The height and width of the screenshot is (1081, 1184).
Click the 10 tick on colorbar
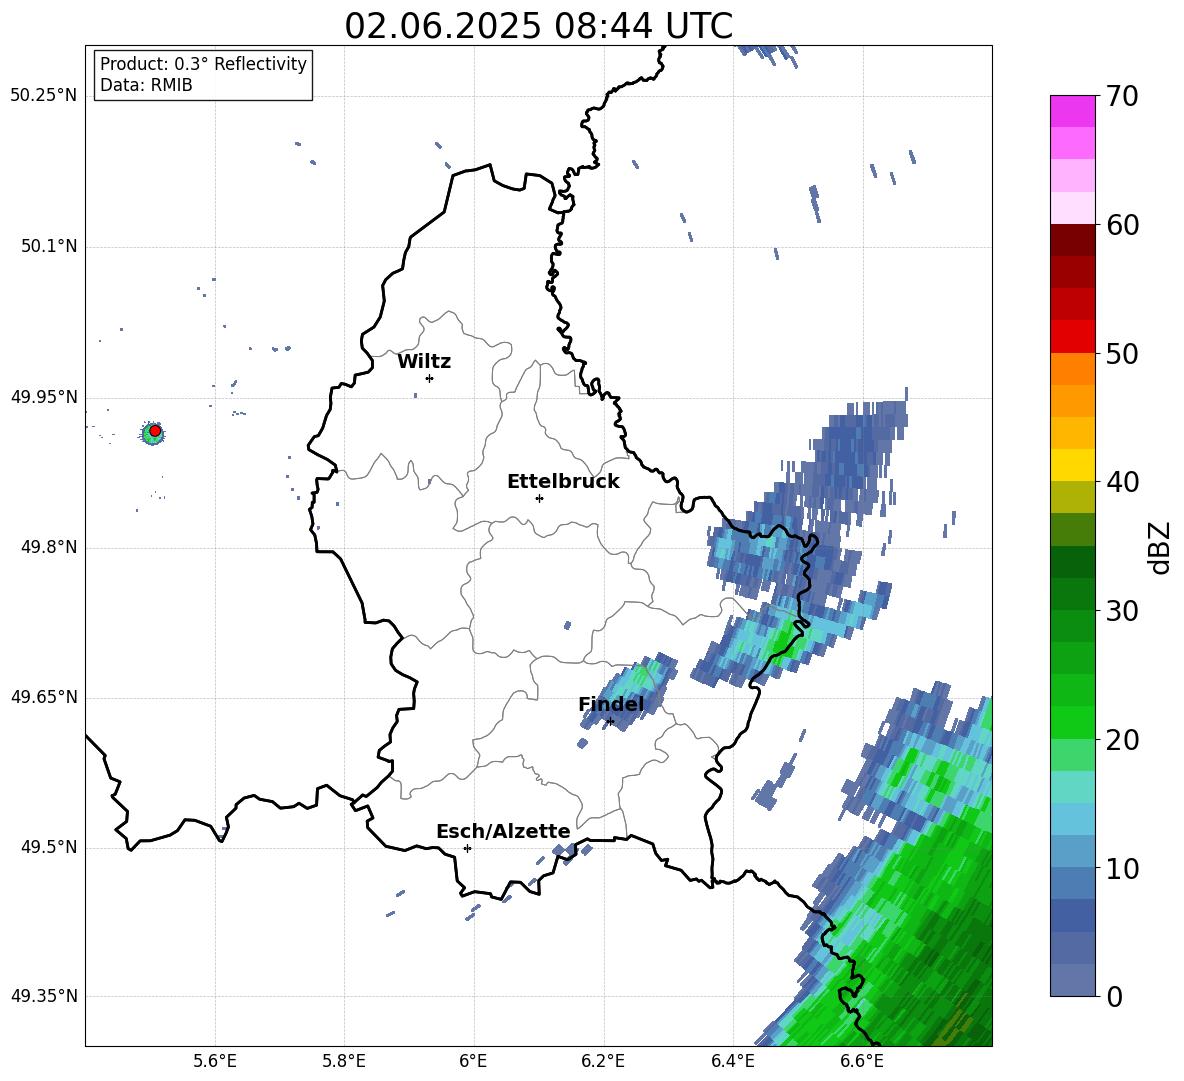tap(1122, 868)
